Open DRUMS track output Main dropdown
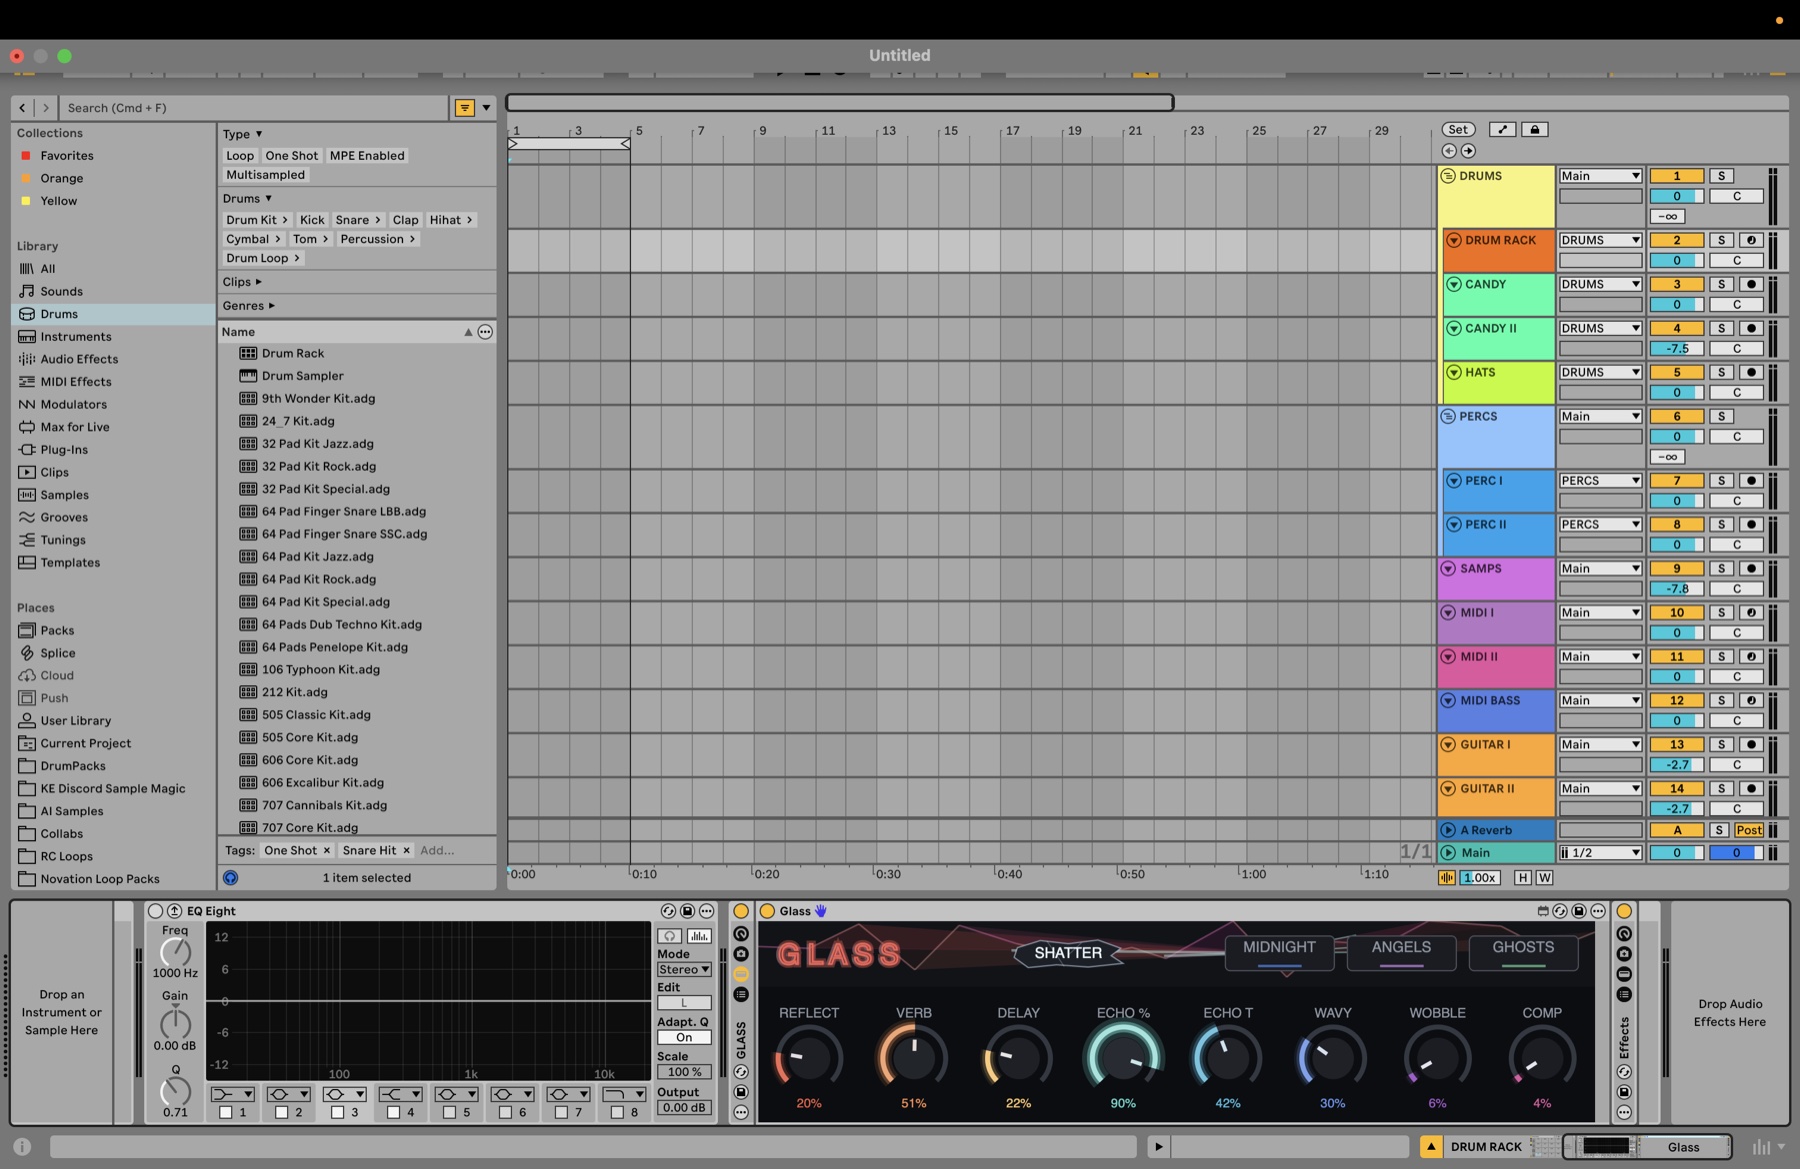The image size is (1800, 1169). pyautogui.click(x=1600, y=176)
